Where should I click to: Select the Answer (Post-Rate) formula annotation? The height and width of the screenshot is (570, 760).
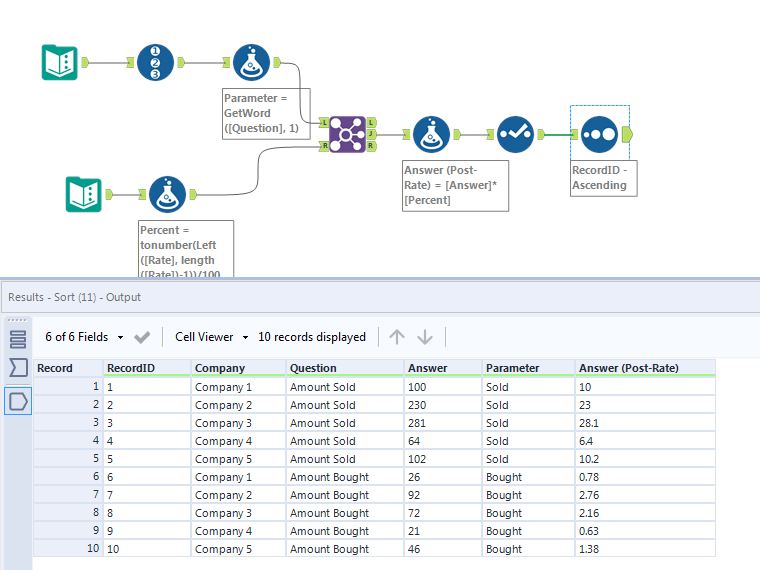(x=455, y=186)
